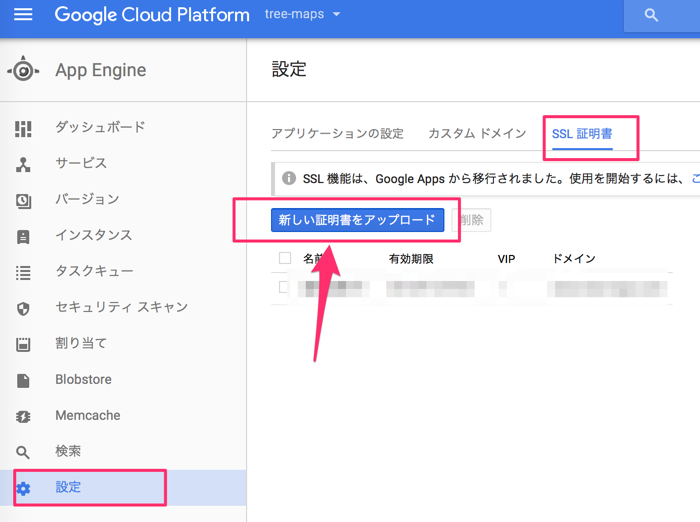Click the 削除 delete button
The image size is (700, 522).
point(471,220)
